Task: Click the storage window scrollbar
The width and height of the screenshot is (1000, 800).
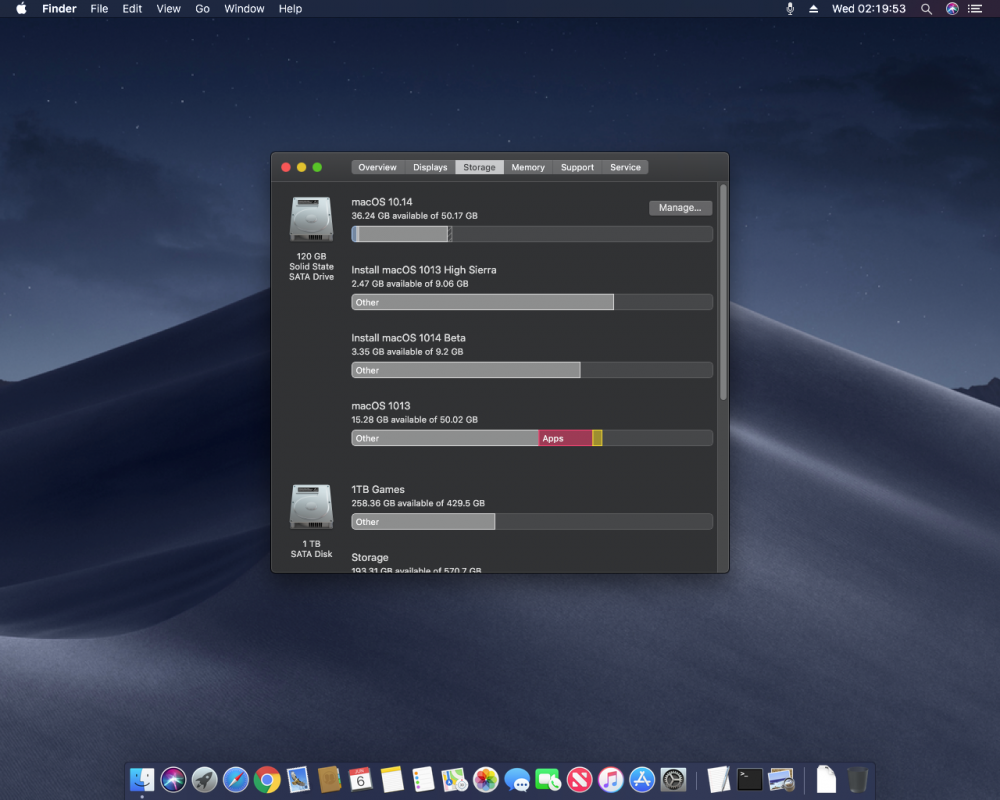Action: [x=723, y=292]
